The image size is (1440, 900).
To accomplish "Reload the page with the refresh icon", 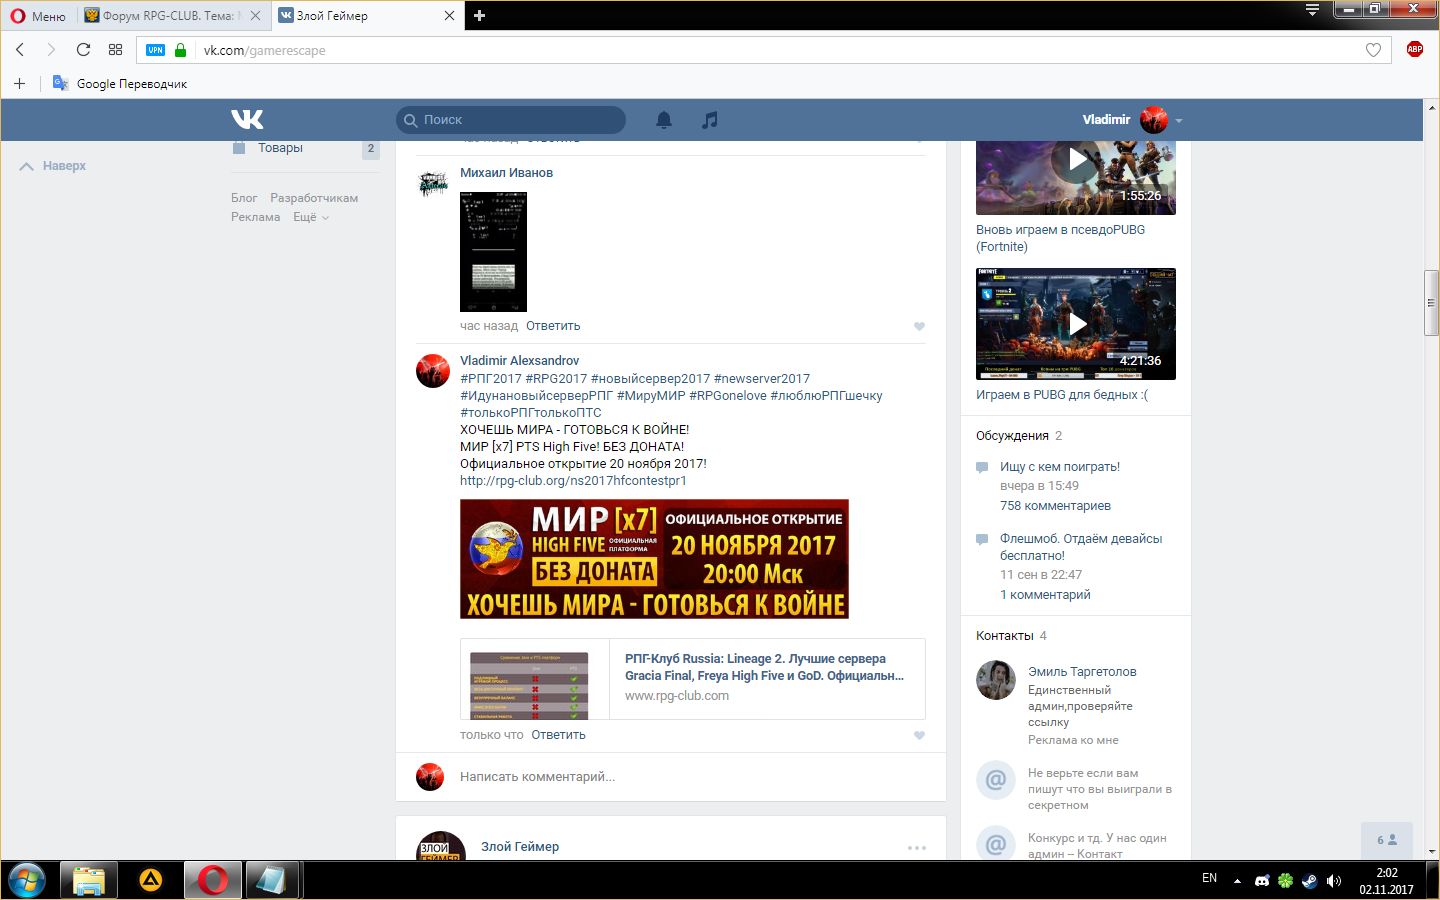I will (x=83, y=49).
